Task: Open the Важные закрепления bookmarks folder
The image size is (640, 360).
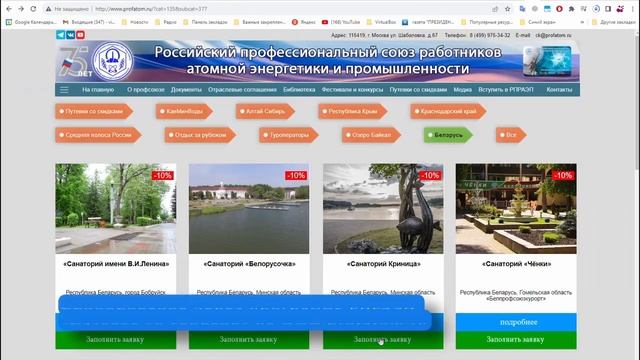Action: [260, 22]
